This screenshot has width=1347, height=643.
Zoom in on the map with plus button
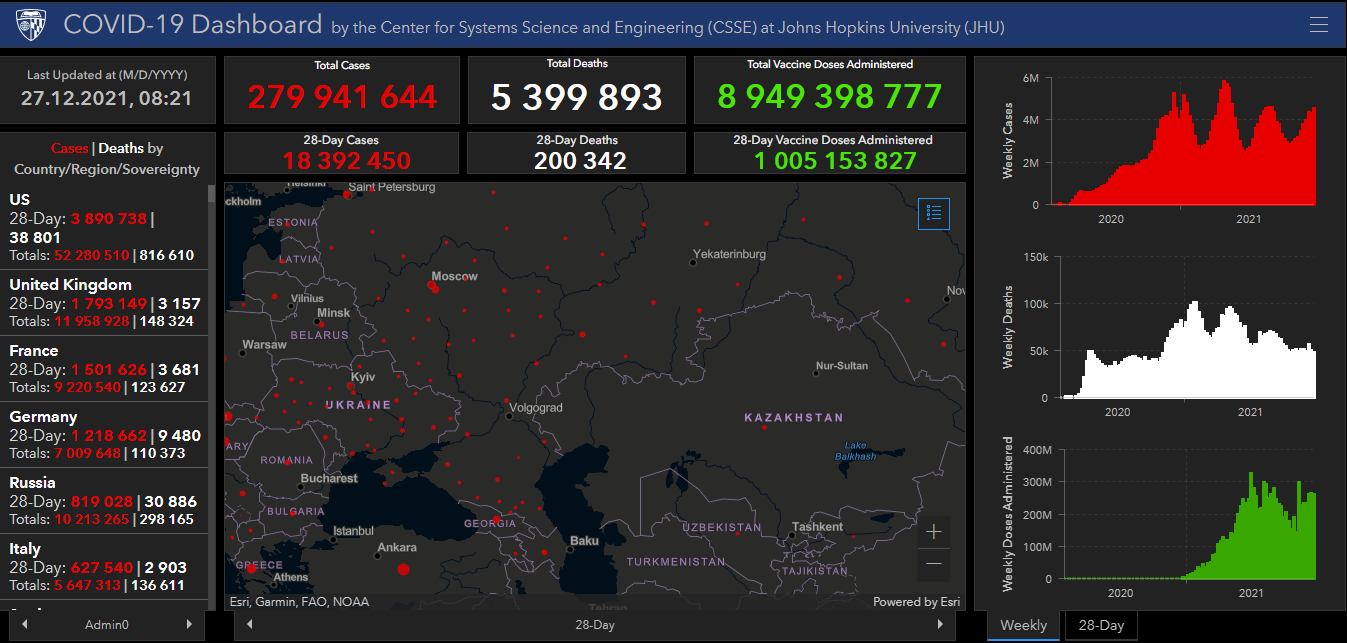click(x=934, y=532)
